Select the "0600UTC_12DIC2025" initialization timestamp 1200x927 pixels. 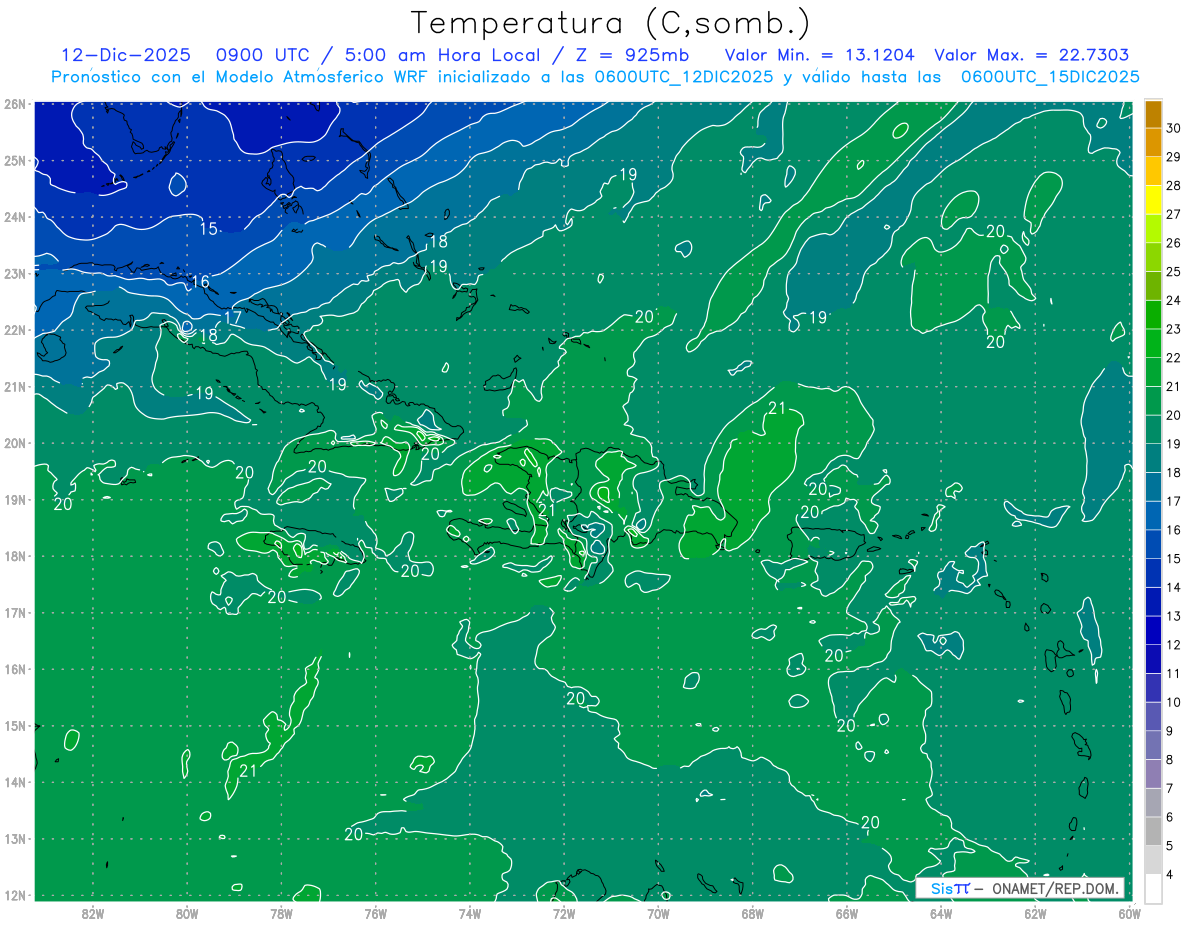coord(684,76)
